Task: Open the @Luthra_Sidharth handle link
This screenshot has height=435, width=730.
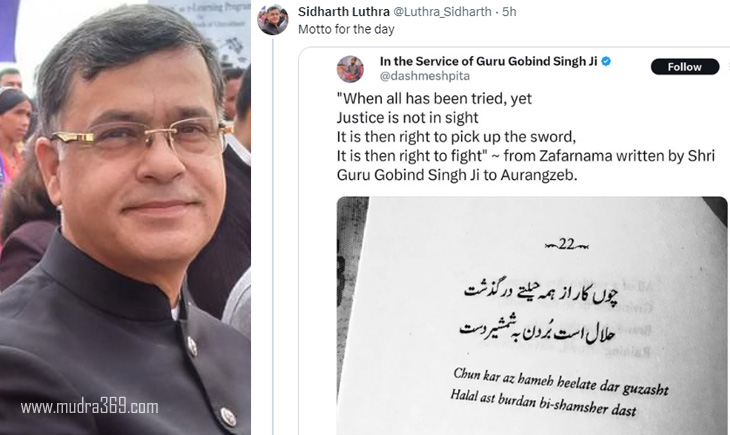Action: (x=442, y=12)
